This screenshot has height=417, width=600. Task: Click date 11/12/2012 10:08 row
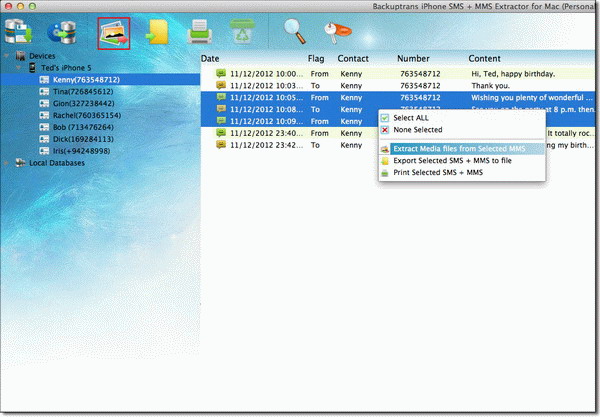(x=266, y=109)
